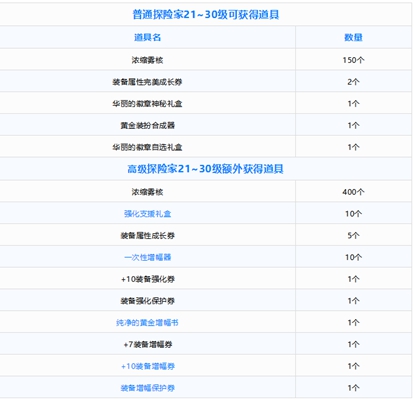The height and width of the screenshot is (400, 414).
Task: Select the 黄金装扮合成器 cell
Action: tap(147, 126)
